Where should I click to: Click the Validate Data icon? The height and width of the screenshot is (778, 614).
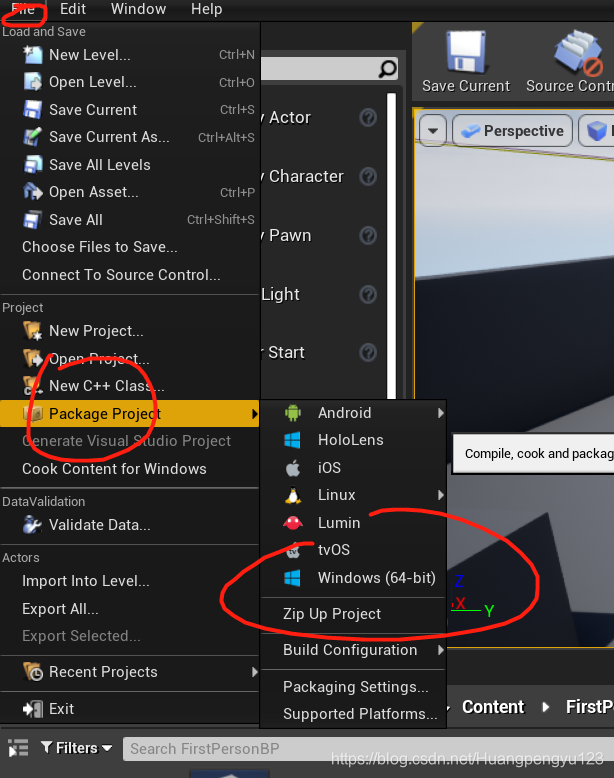coord(33,525)
